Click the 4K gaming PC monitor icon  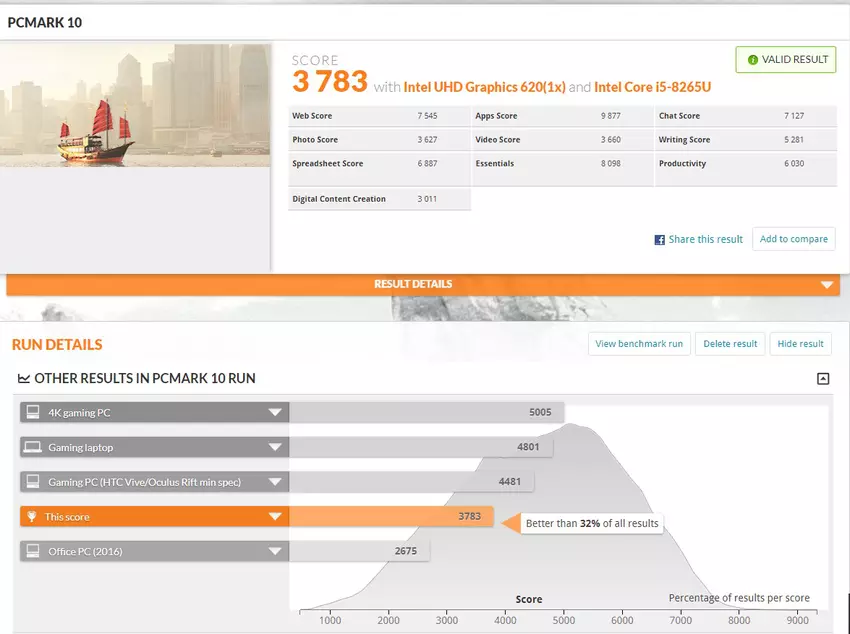tap(33, 412)
